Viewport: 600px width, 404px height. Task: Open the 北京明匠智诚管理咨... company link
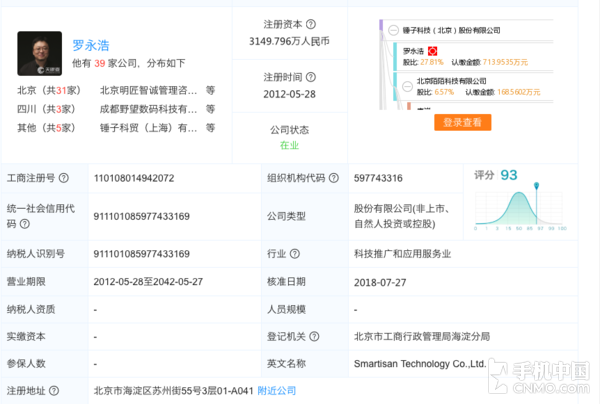(148, 90)
